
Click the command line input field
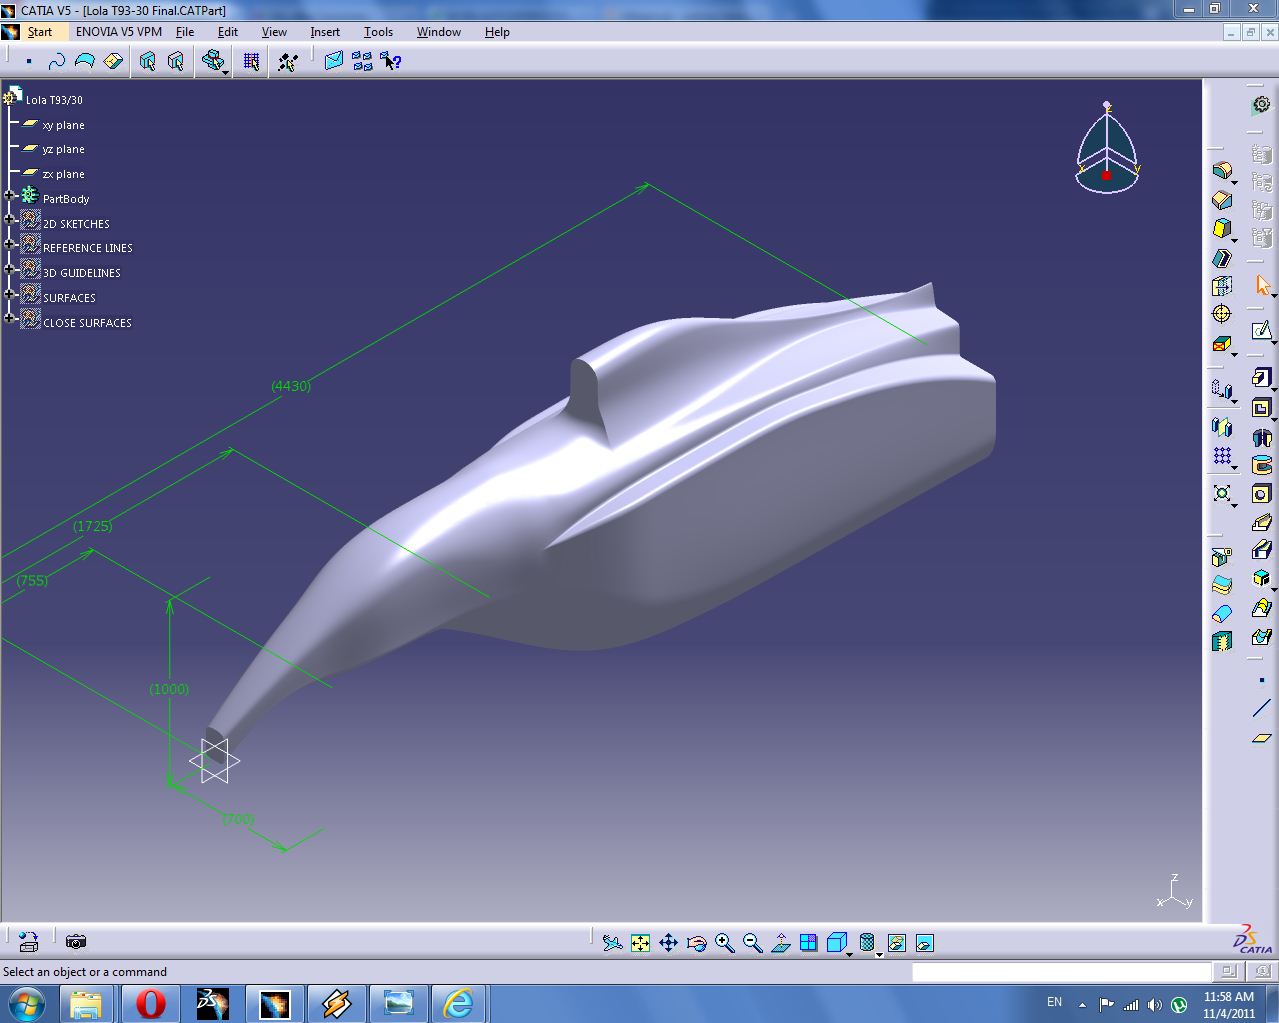click(1061, 972)
